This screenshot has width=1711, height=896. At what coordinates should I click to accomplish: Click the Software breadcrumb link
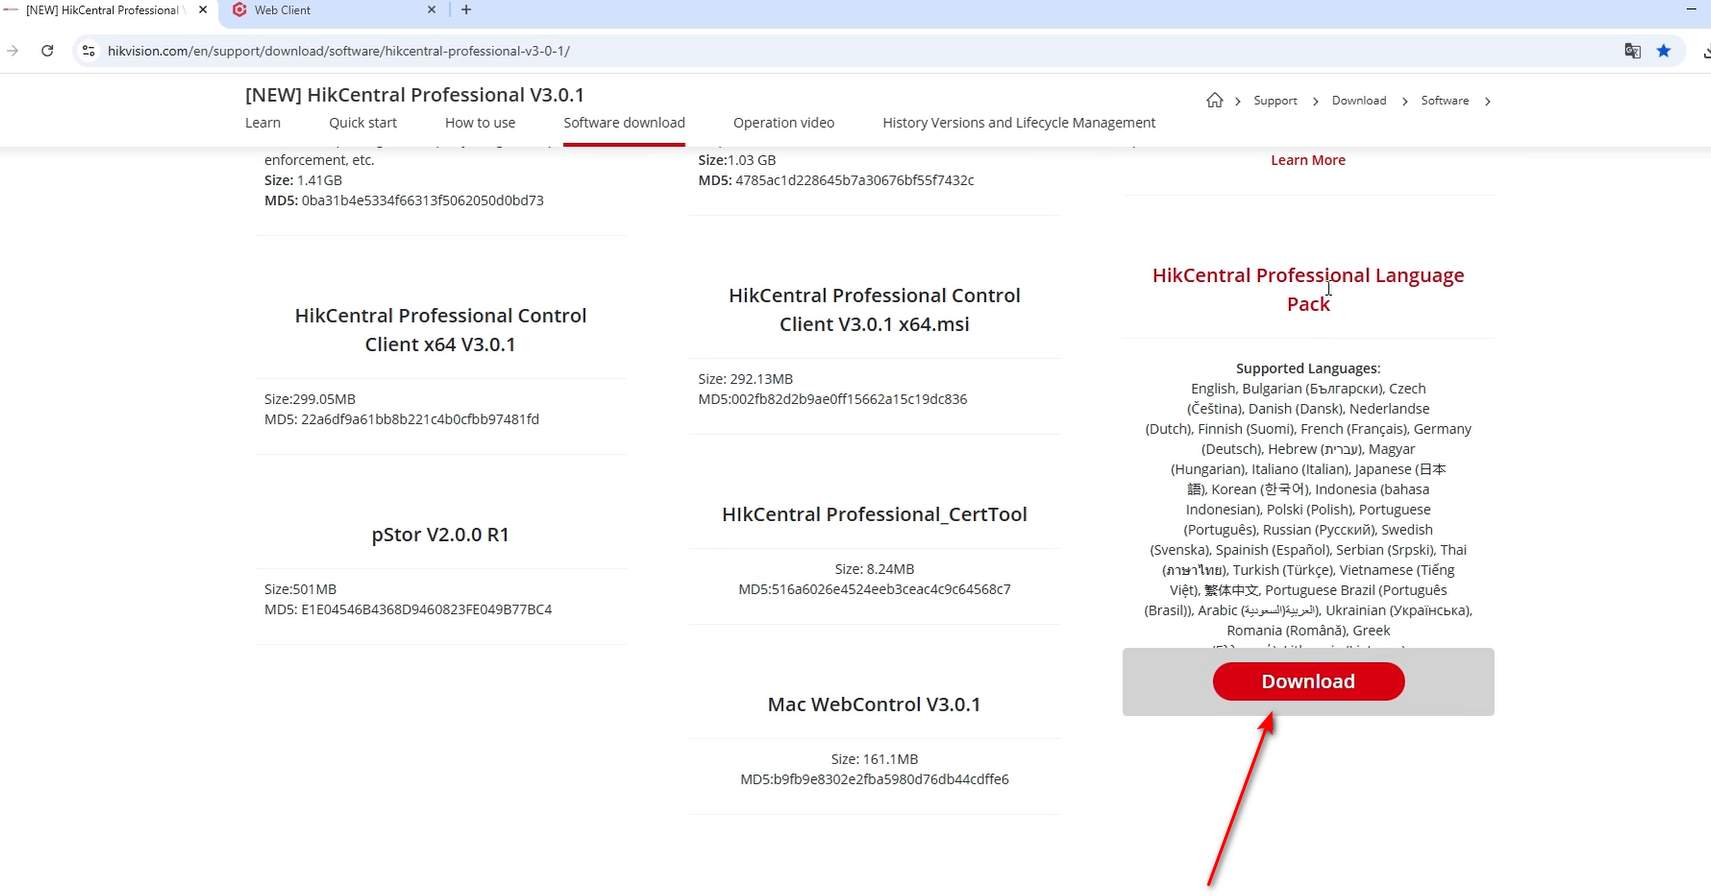pos(1445,101)
